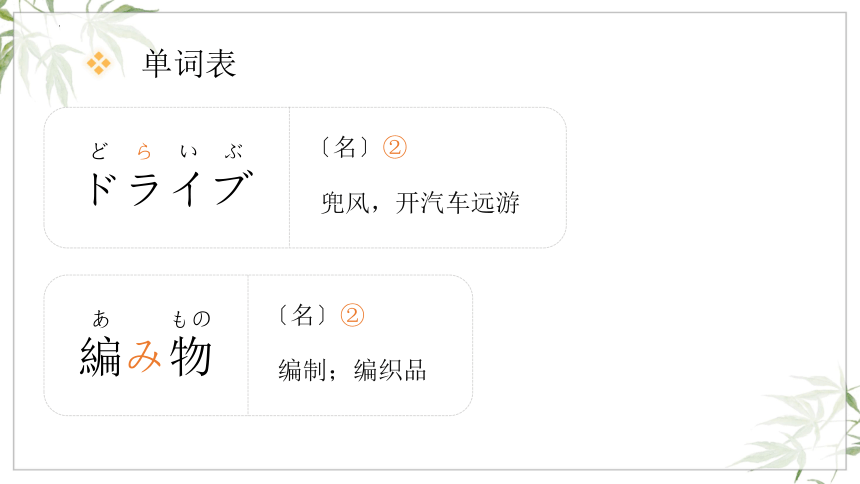860x484 pixels.
Task: Click the 〔名〕 label in the 編み物 card
Action: (302, 315)
